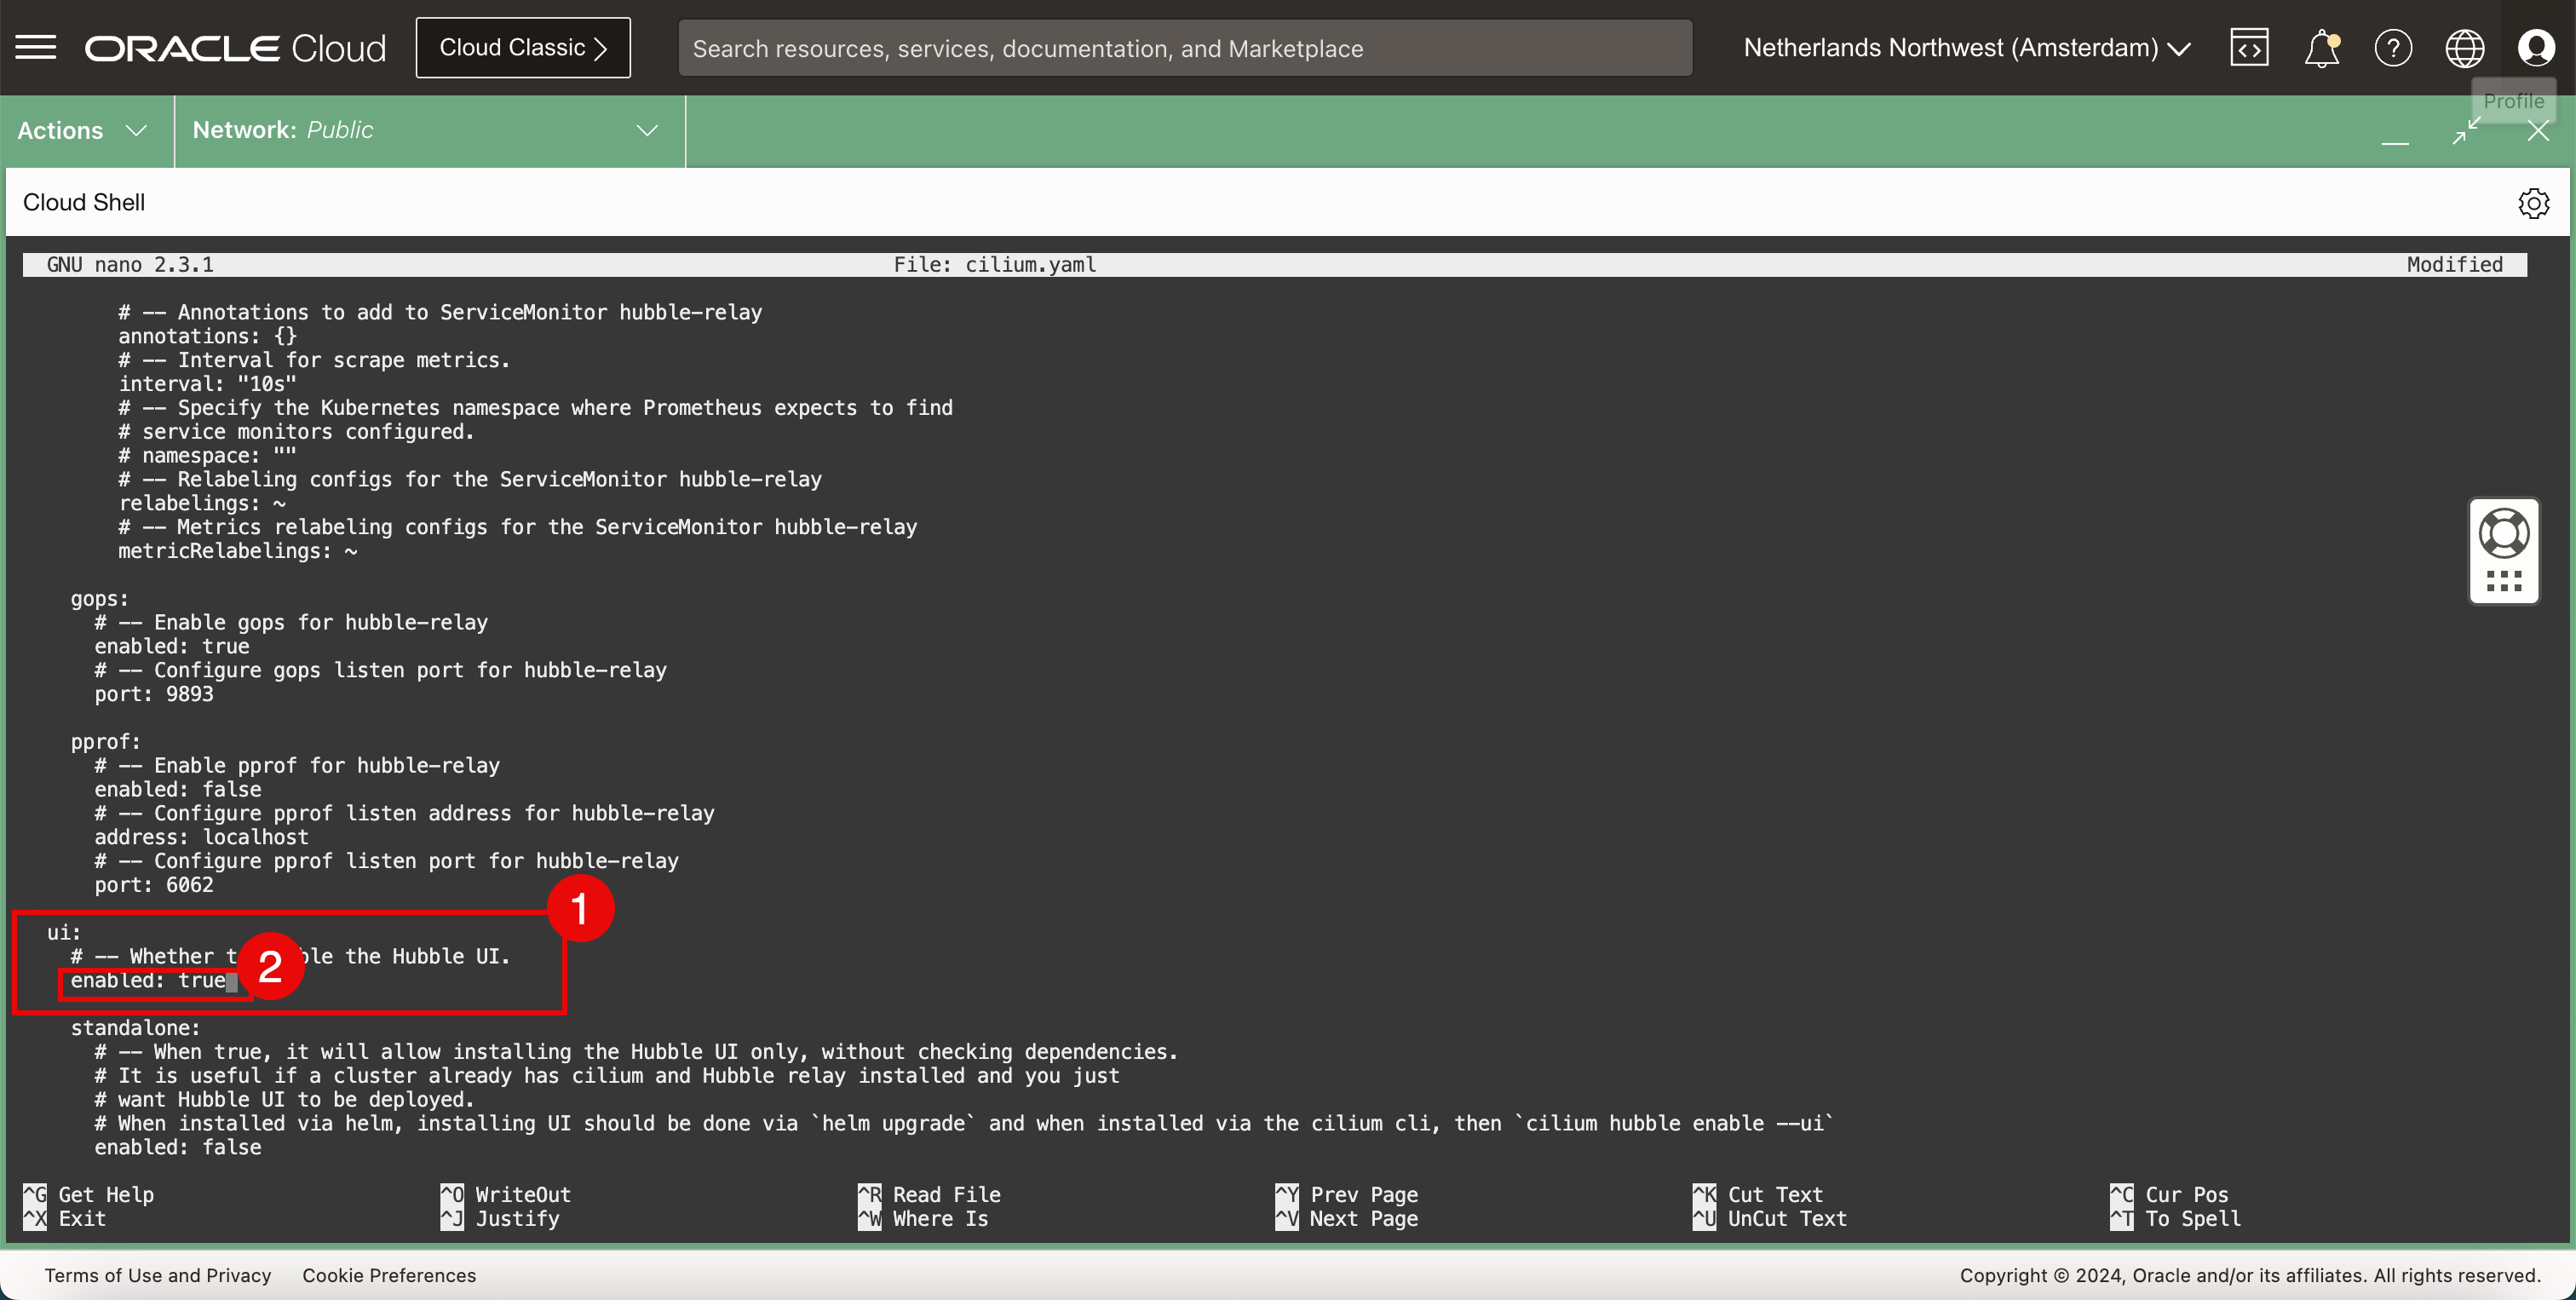Click the Oracle Cloud logo
Image resolution: width=2576 pixels, height=1300 pixels.
tap(235, 47)
